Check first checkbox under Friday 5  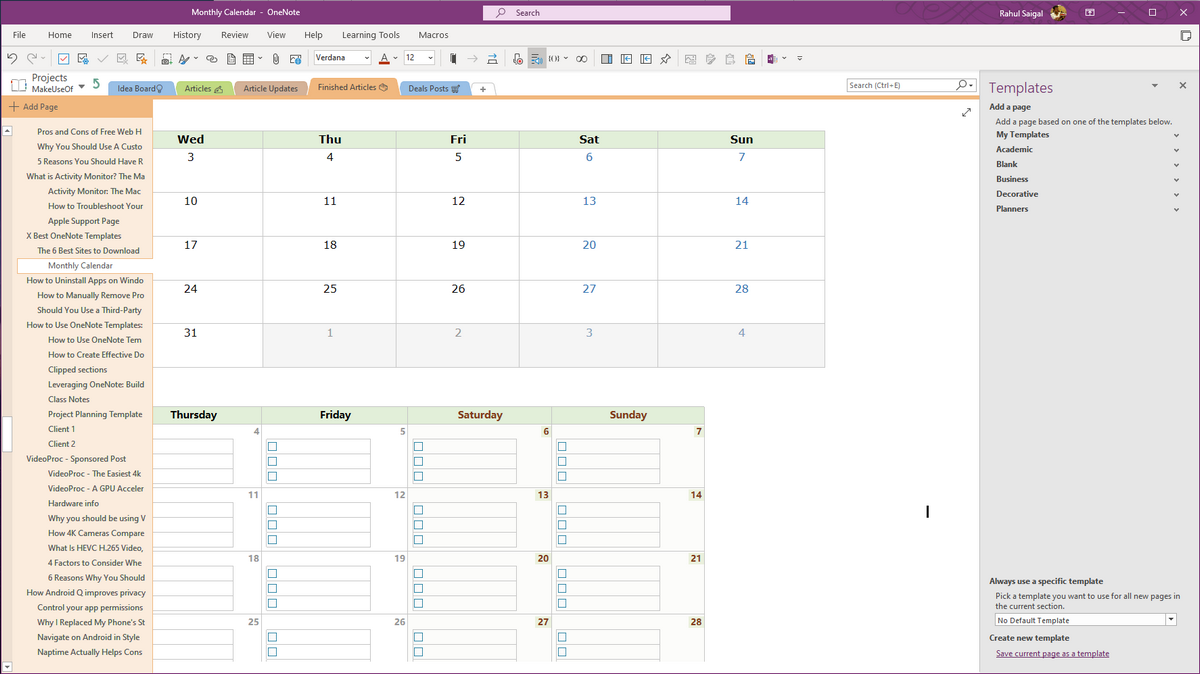point(272,446)
